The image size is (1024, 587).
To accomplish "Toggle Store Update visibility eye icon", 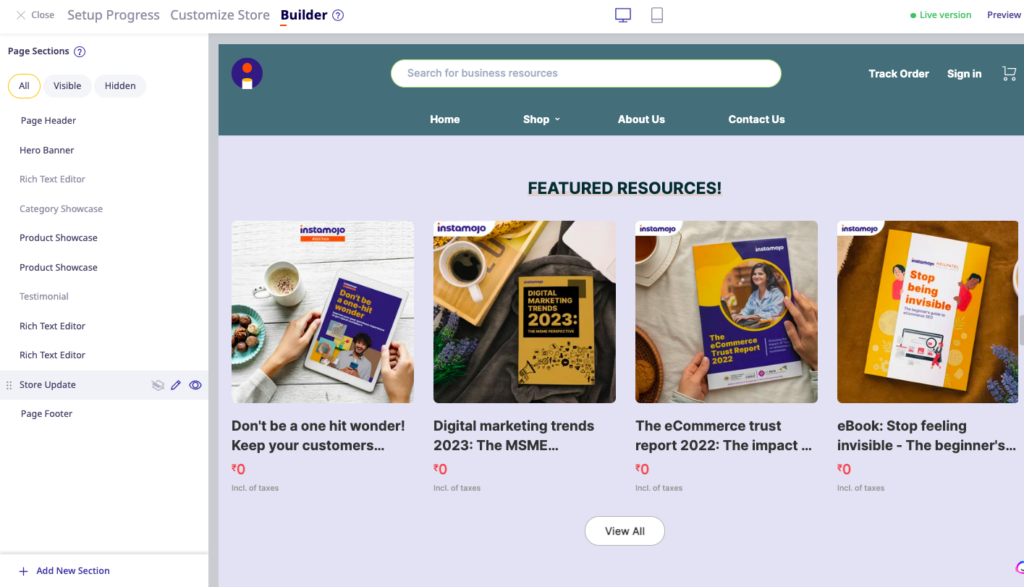I will coord(195,385).
